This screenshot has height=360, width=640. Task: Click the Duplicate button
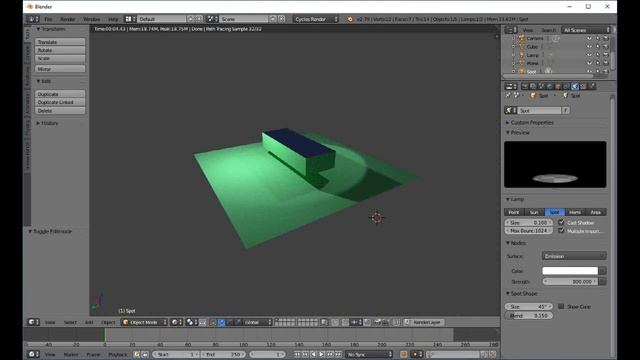tap(60, 94)
